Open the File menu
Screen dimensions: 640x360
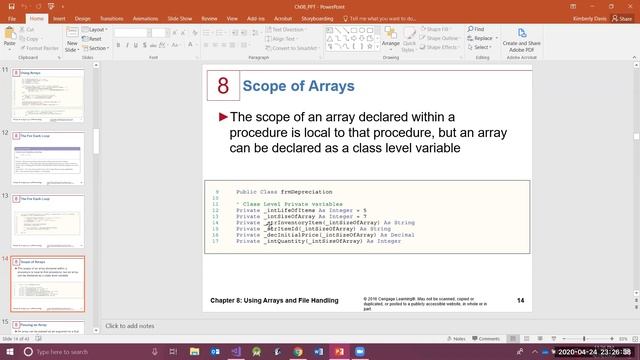[x=12, y=19]
